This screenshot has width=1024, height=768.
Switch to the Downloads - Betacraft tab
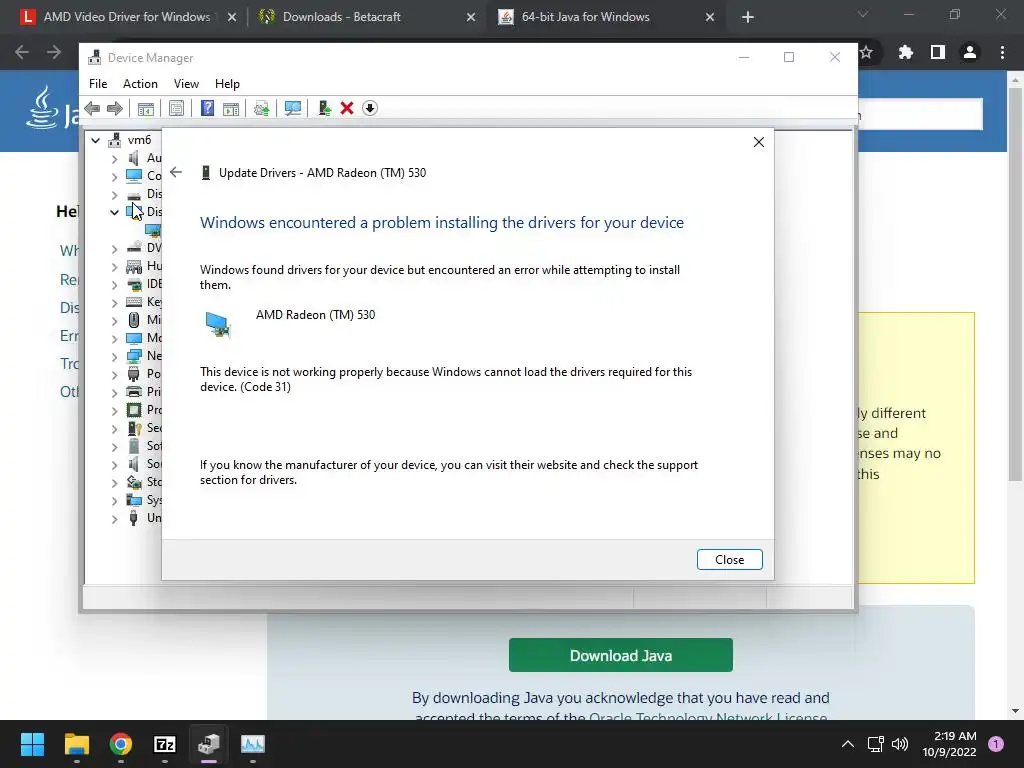[342, 17]
